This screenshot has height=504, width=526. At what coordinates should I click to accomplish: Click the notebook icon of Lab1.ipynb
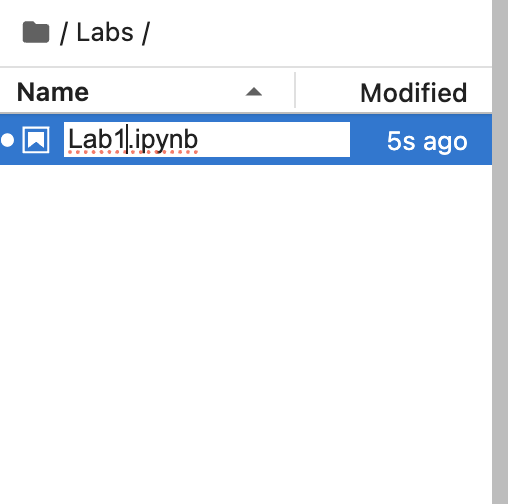pyautogui.click(x=36, y=140)
